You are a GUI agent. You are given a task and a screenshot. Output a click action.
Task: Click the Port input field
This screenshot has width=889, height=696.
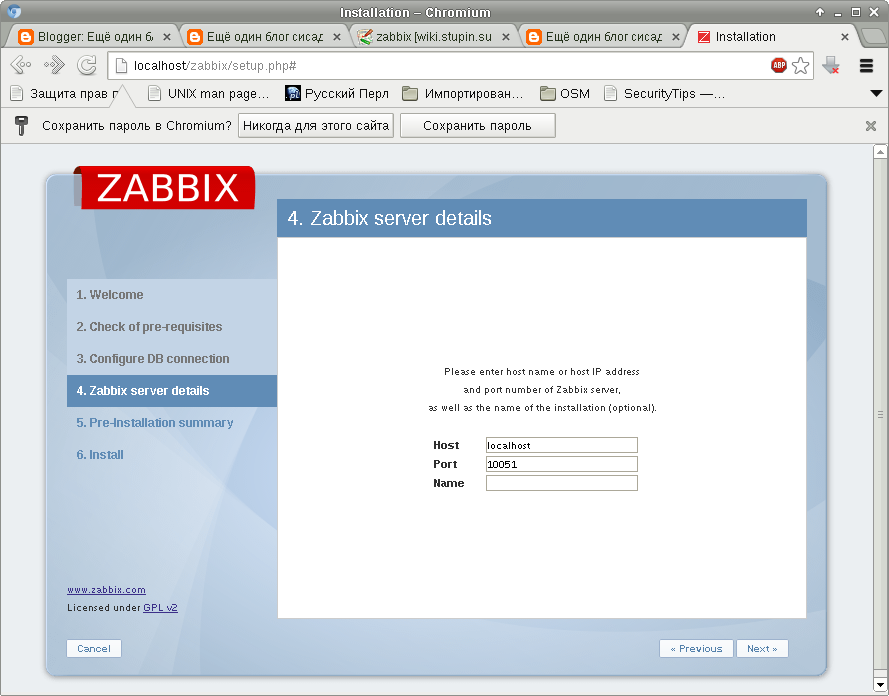click(561, 464)
